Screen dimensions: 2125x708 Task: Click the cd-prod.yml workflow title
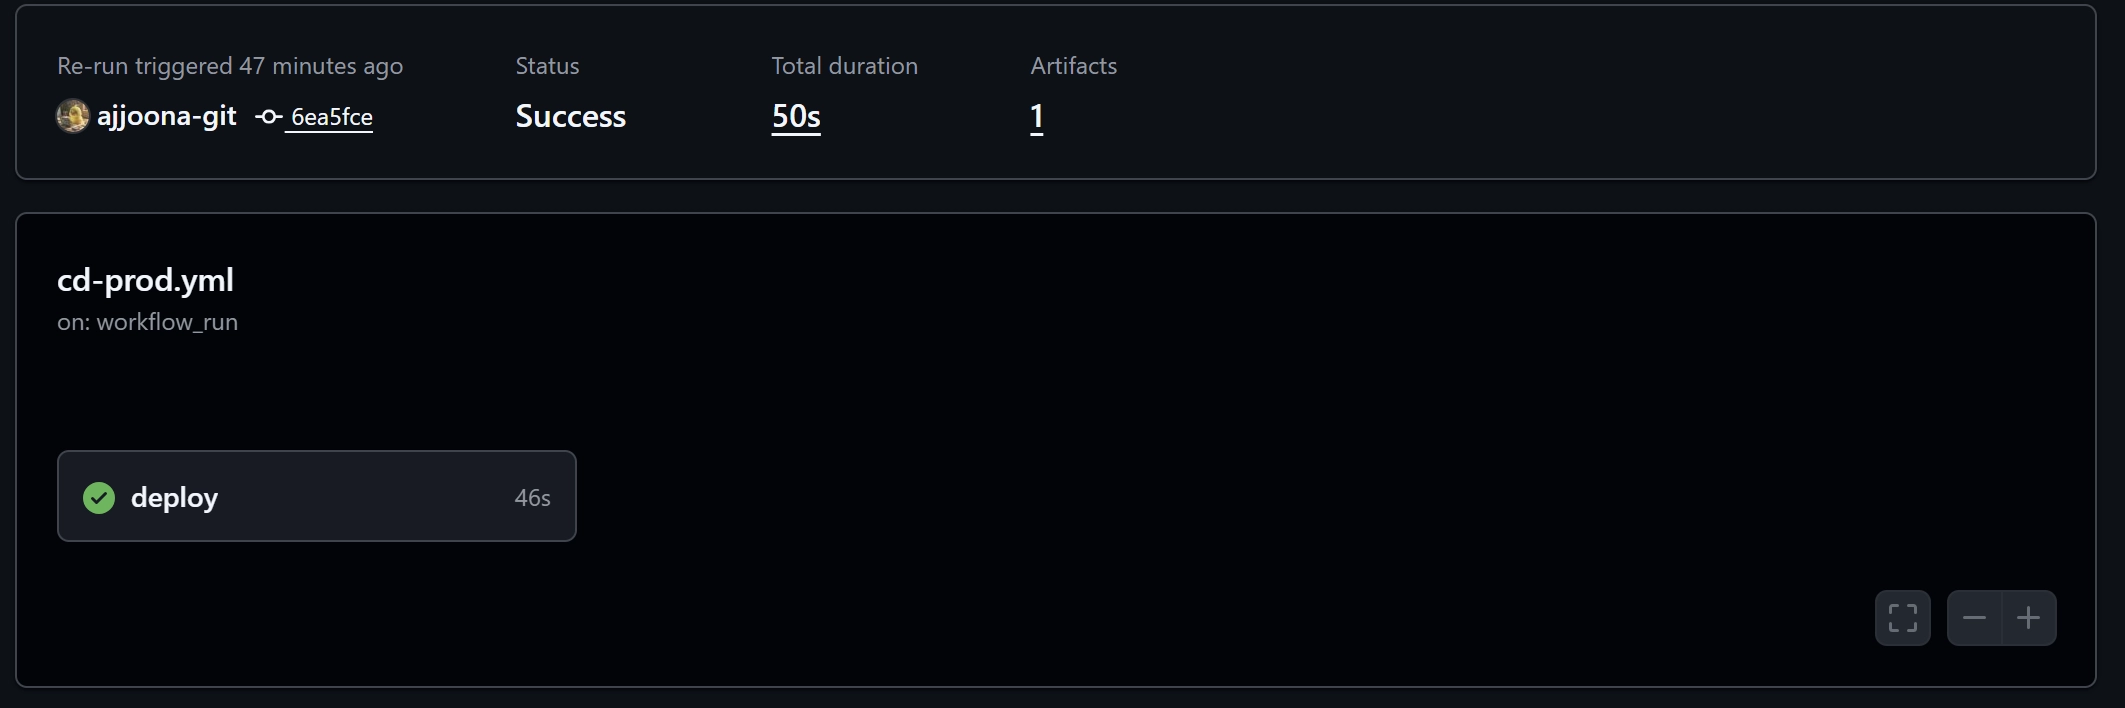coord(145,280)
